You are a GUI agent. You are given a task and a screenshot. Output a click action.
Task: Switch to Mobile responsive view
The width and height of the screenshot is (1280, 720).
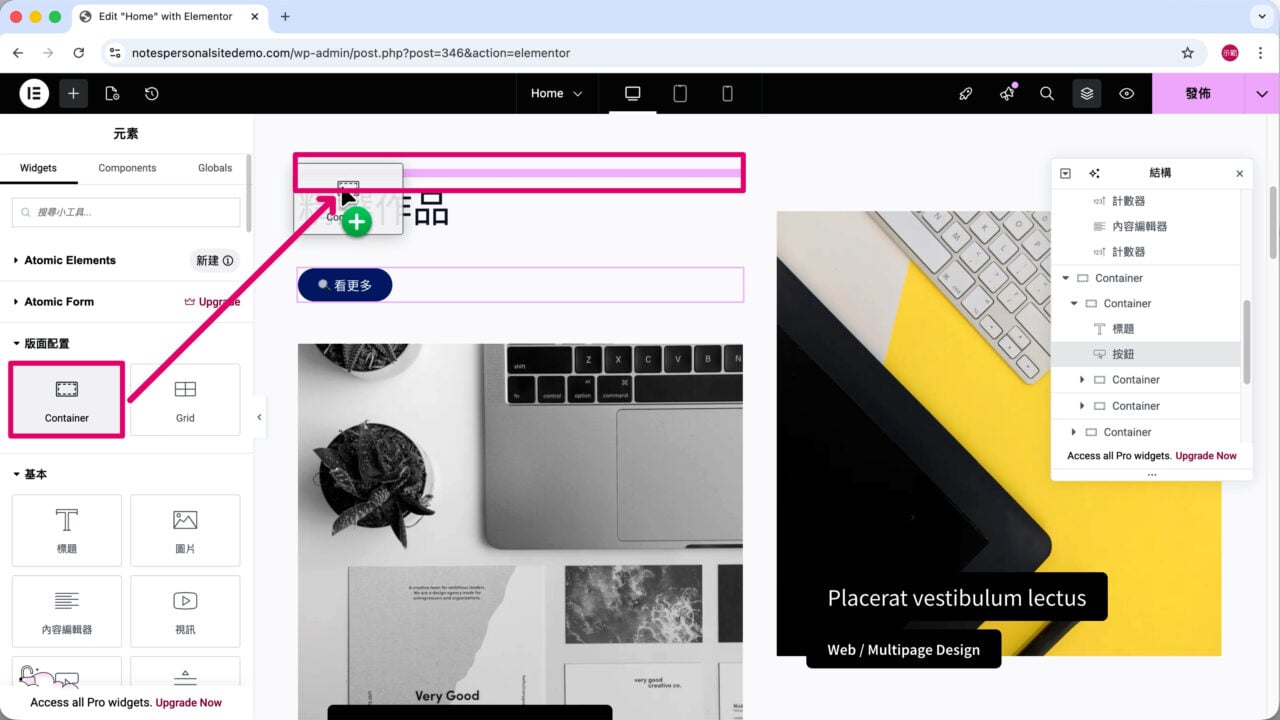[727, 93]
